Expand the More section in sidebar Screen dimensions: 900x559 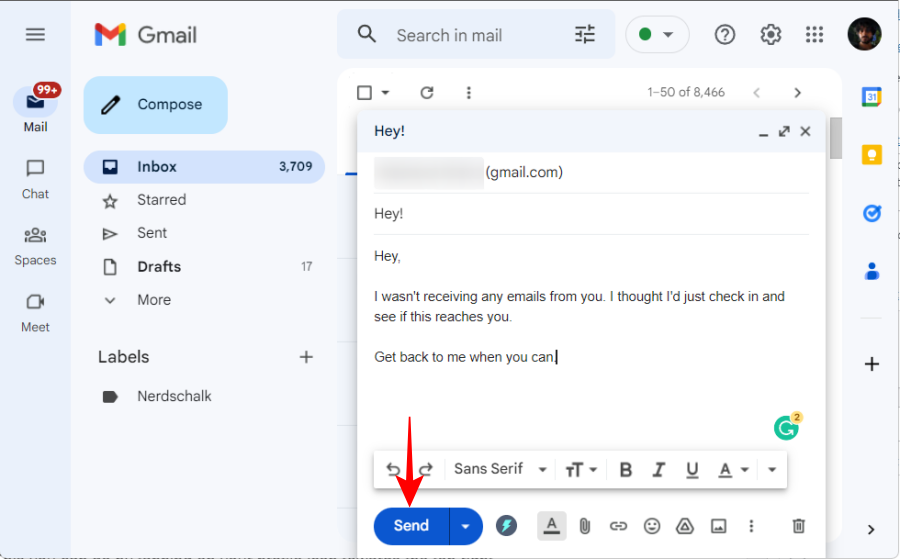(x=154, y=300)
